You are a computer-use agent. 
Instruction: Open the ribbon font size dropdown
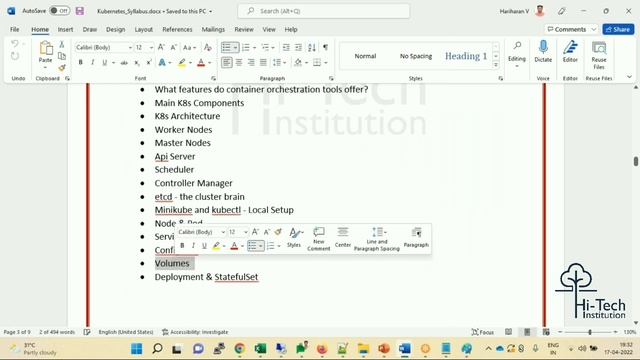[x=151, y=48]
